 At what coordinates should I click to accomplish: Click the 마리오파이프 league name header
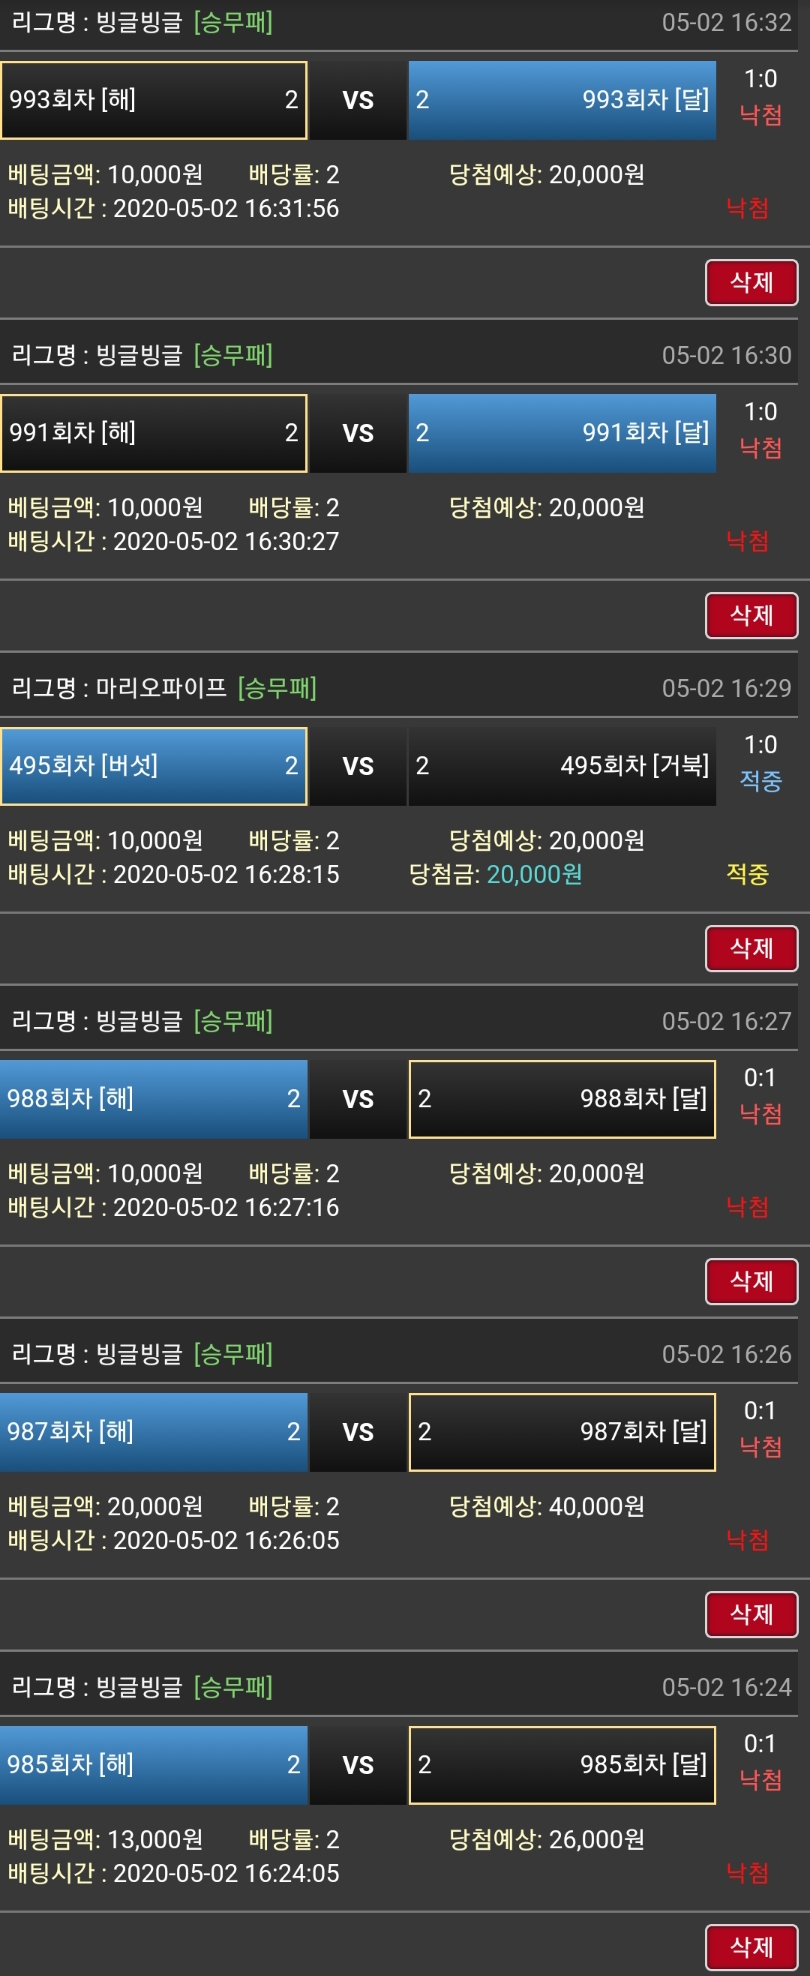[161, 688]
